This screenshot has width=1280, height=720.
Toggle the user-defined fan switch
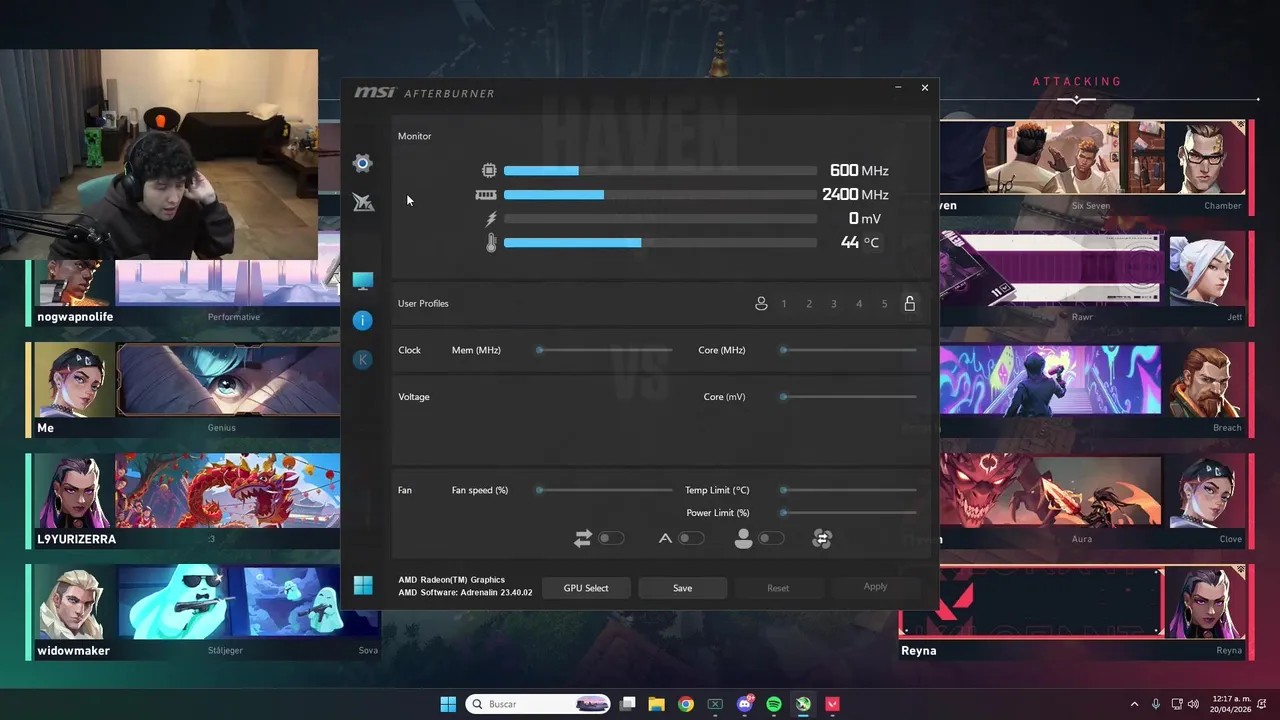[771, 538]
